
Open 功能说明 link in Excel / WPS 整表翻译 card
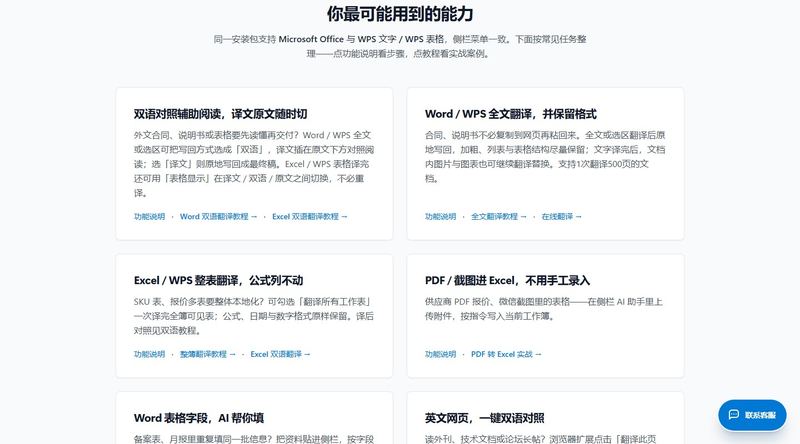[149, 354]
